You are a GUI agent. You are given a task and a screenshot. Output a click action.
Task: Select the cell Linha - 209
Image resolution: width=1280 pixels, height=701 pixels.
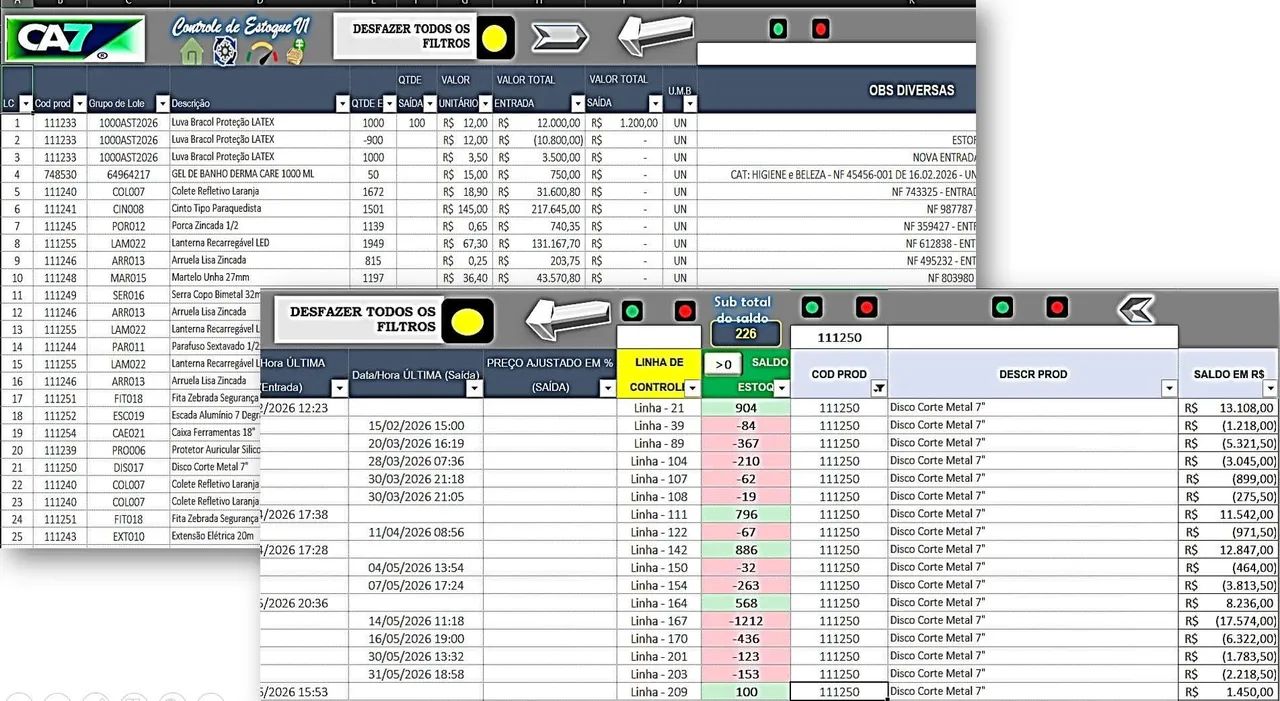[659, 692]
